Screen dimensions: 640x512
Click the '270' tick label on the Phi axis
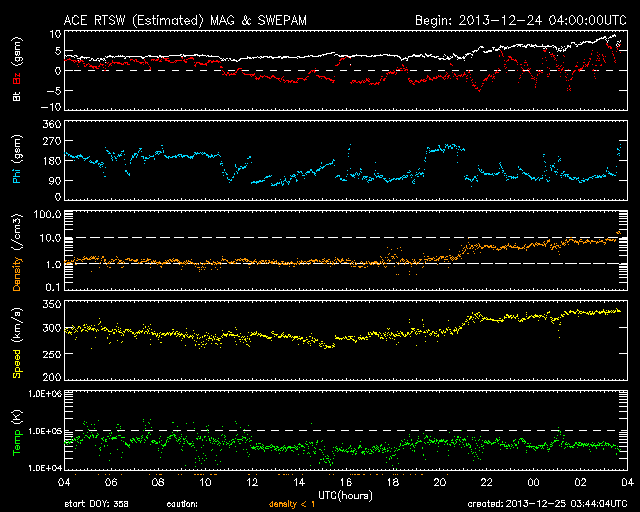point(52,141)
